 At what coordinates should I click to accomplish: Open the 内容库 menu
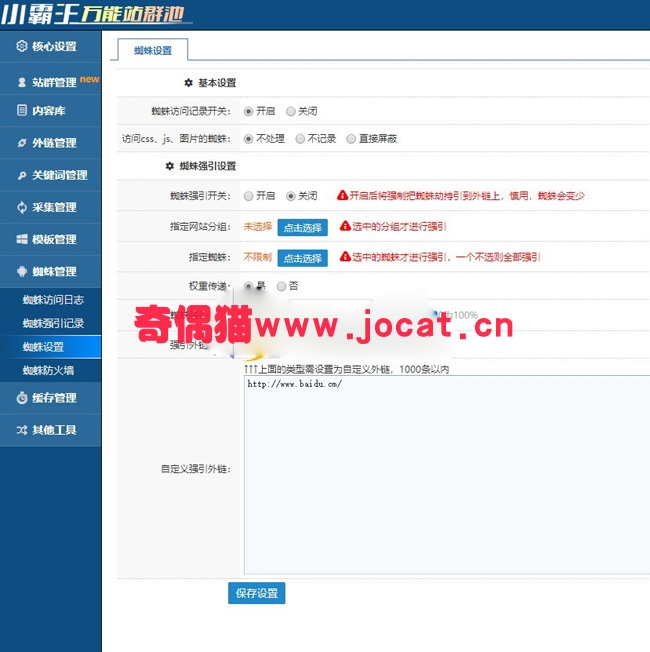point(50,111)
